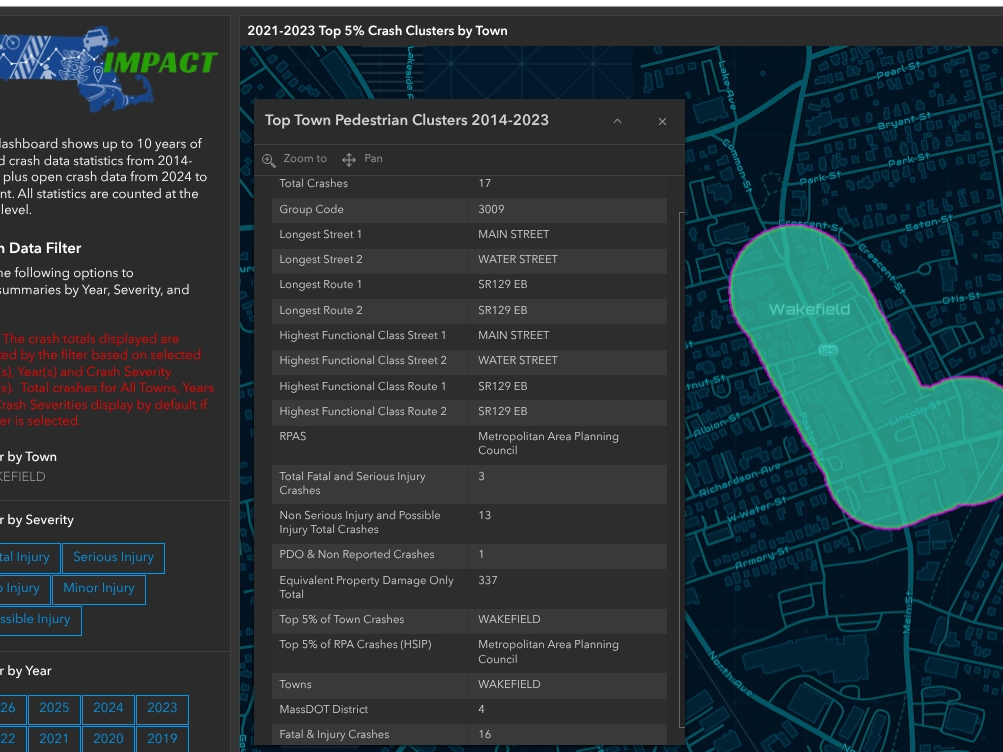This screenshot has width=1003, height=752.
Task: Toggle the Minor Injury severity filter
Action: (99, 589)
